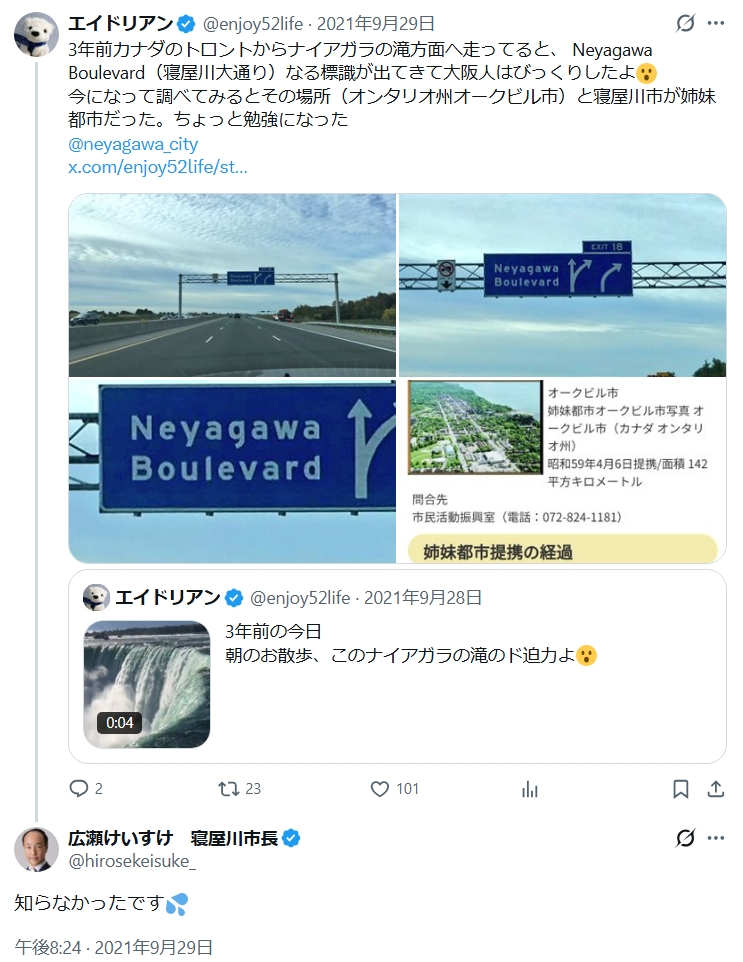Image resolution: width=743 pixels, height=962 pixels.
Task: Open the @neyagawa_city mention link
Action: pos(133,144)
